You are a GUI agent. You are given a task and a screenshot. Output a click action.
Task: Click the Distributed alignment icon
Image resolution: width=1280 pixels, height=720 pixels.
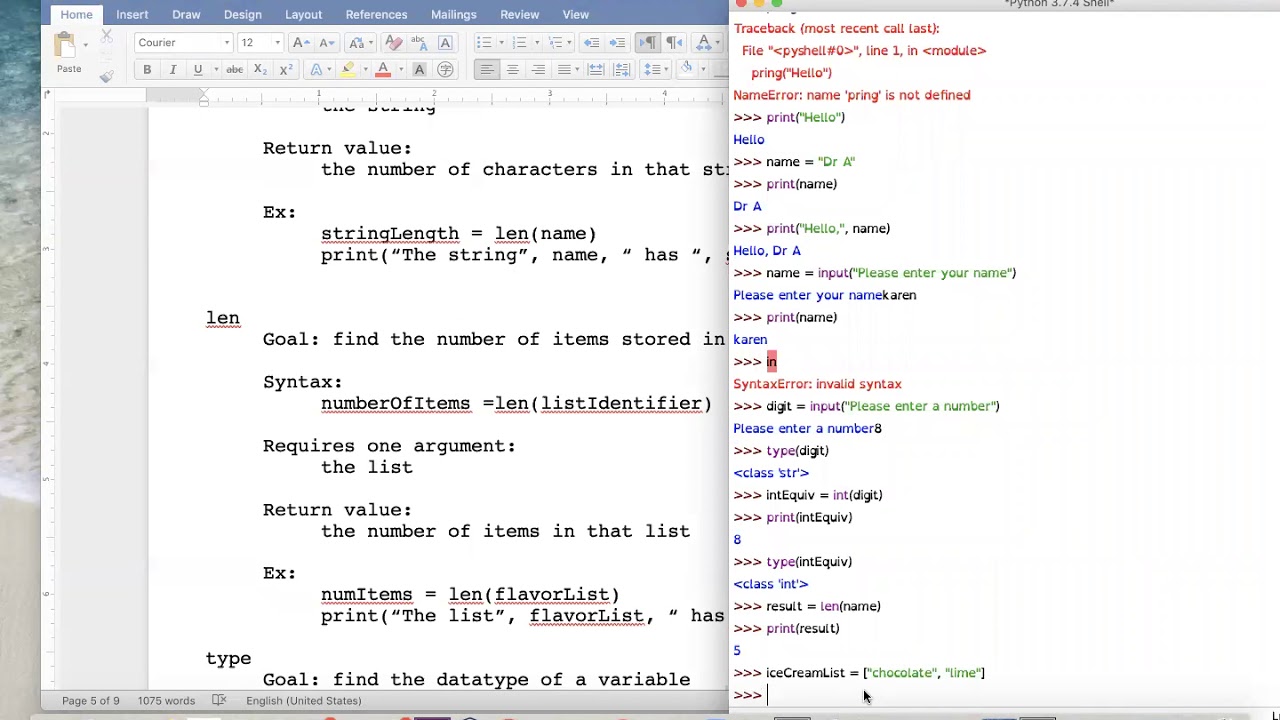(x=595, y=69)
